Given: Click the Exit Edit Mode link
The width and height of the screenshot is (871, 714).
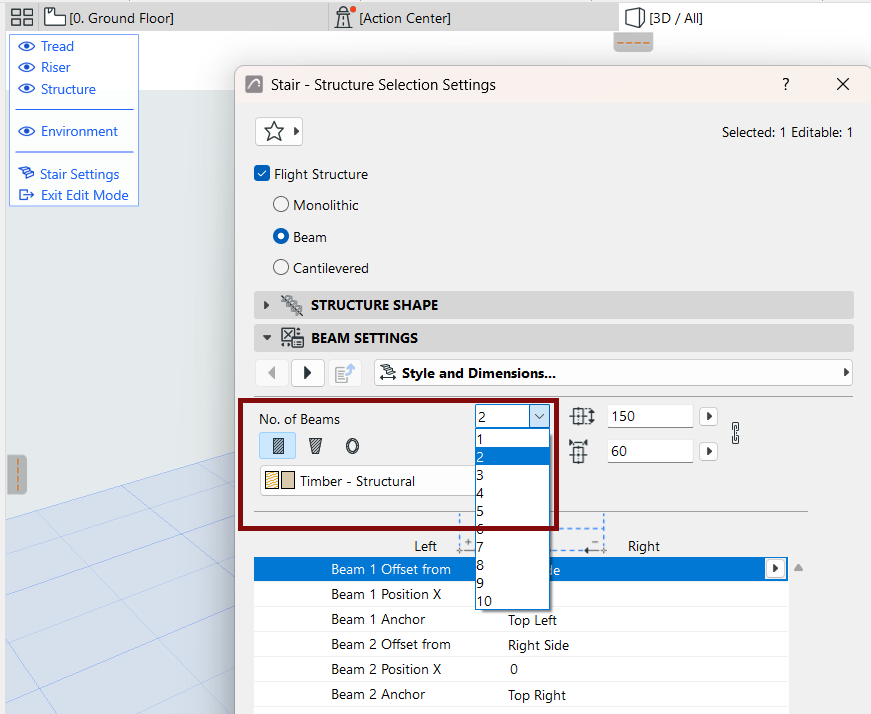Looking at the screenshot, I should pyautogui.click(x=84, y=195).
